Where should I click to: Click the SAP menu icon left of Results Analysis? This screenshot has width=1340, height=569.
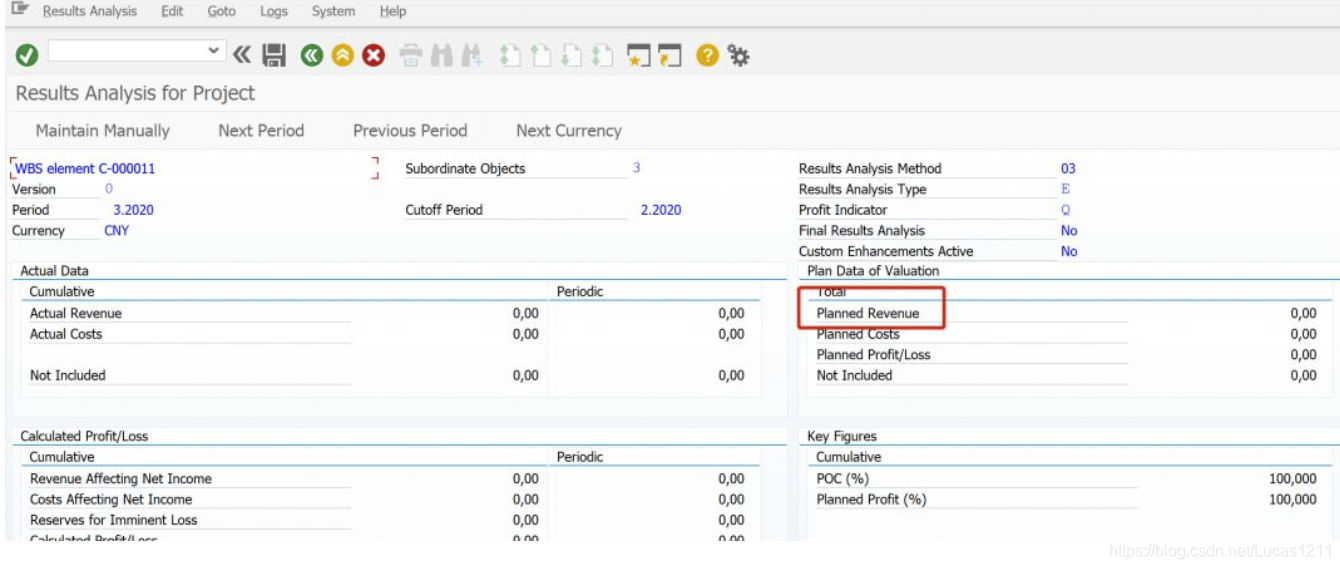[x=20, y=10]
